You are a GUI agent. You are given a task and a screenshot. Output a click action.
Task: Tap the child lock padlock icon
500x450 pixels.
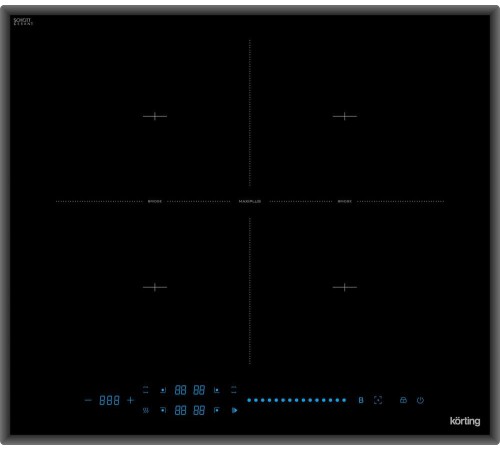[x=403, y=400]
